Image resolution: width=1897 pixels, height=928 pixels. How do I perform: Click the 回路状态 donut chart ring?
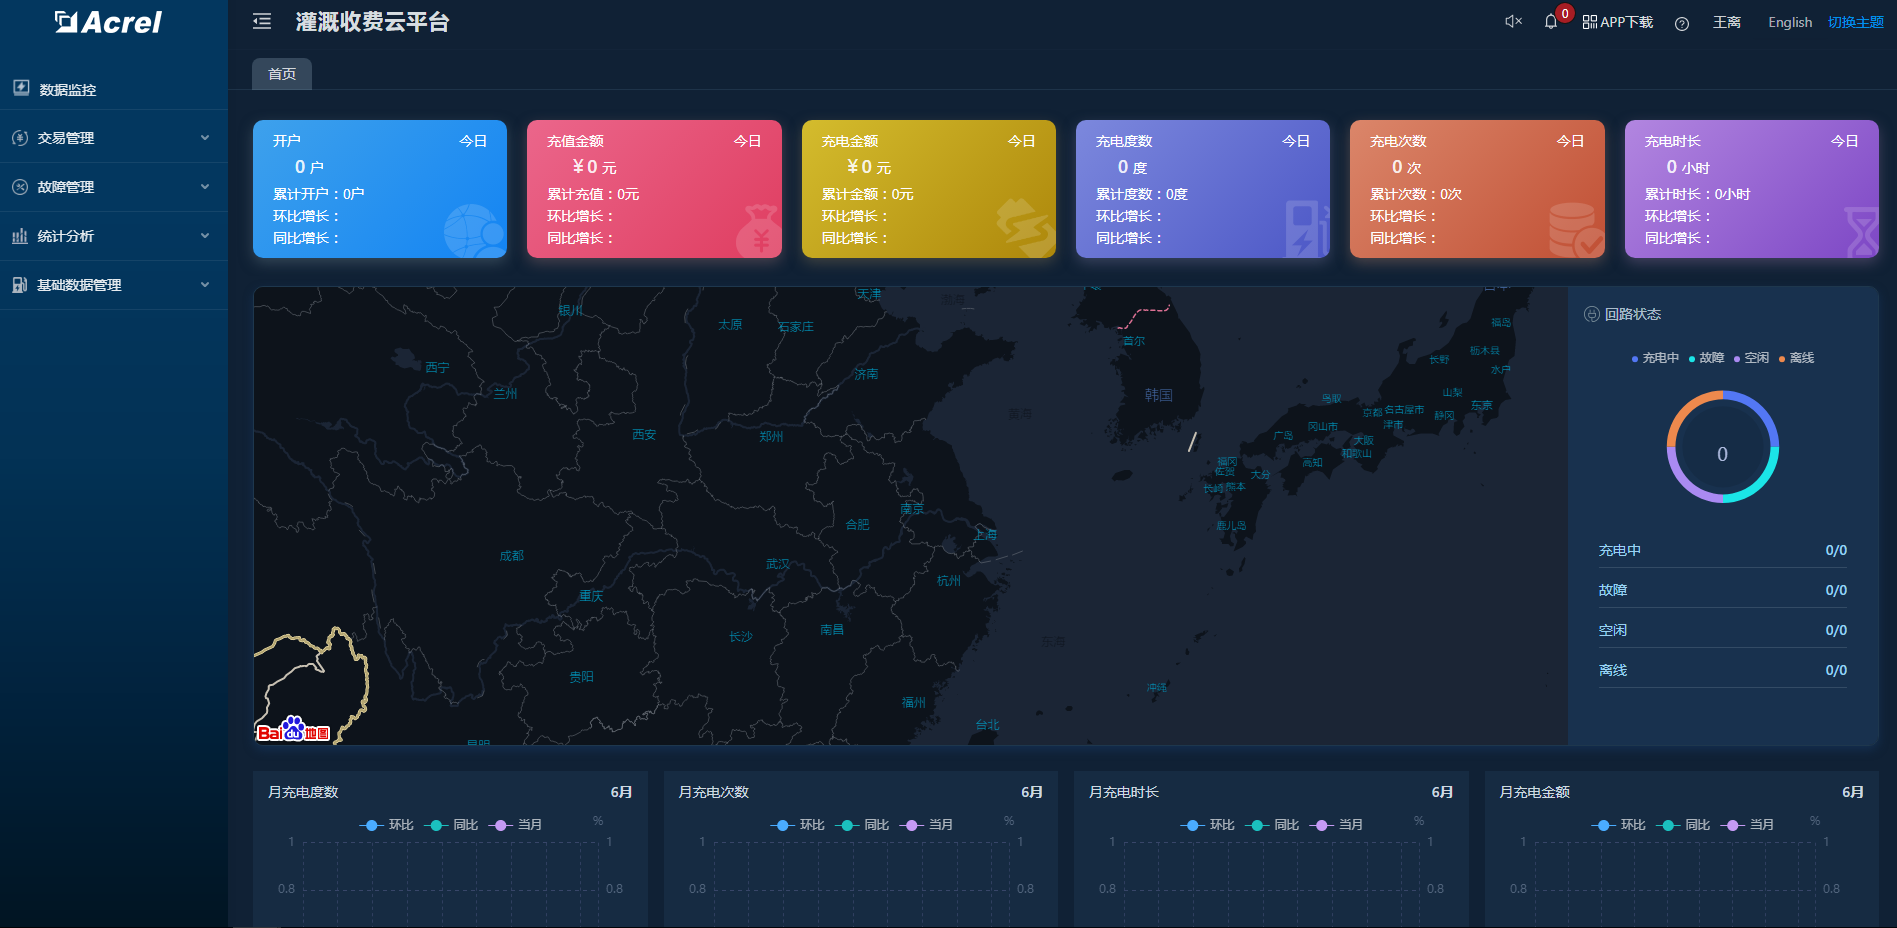[x=1722, y=446]
